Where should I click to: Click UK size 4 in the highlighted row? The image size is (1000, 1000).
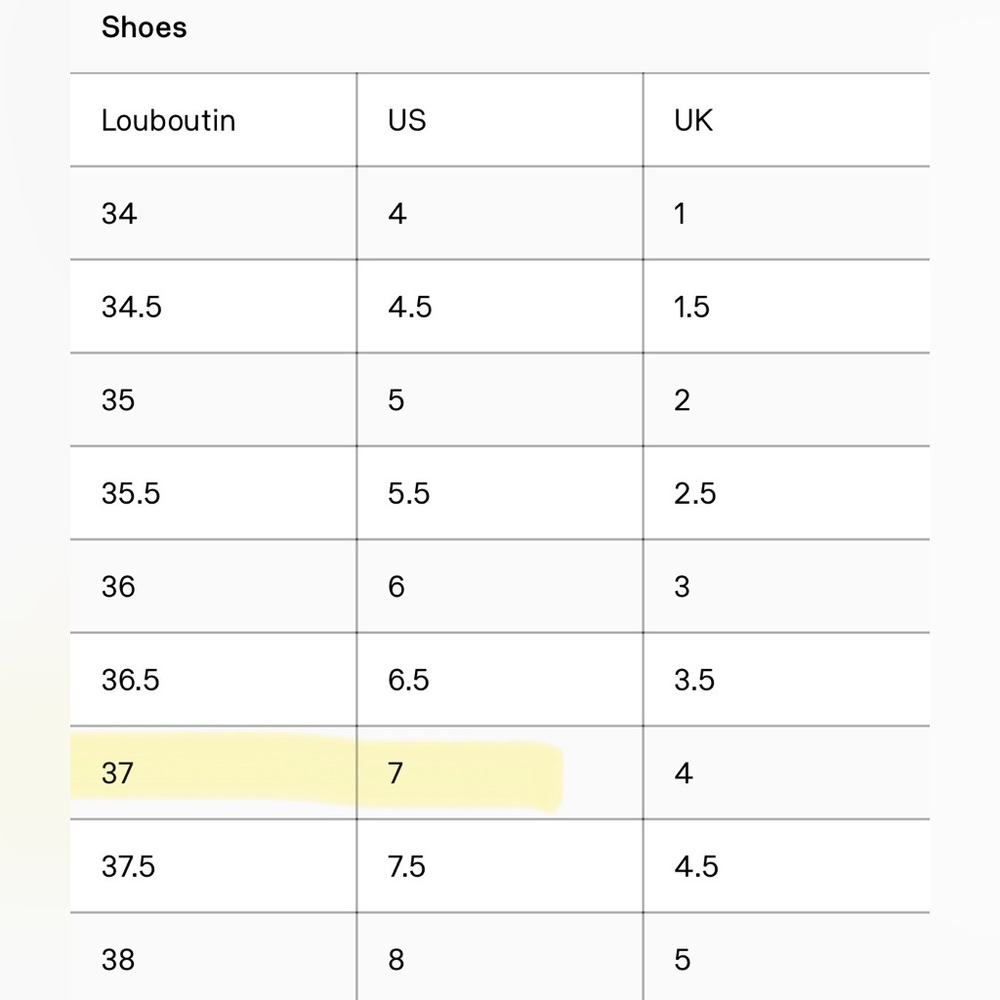786,772
